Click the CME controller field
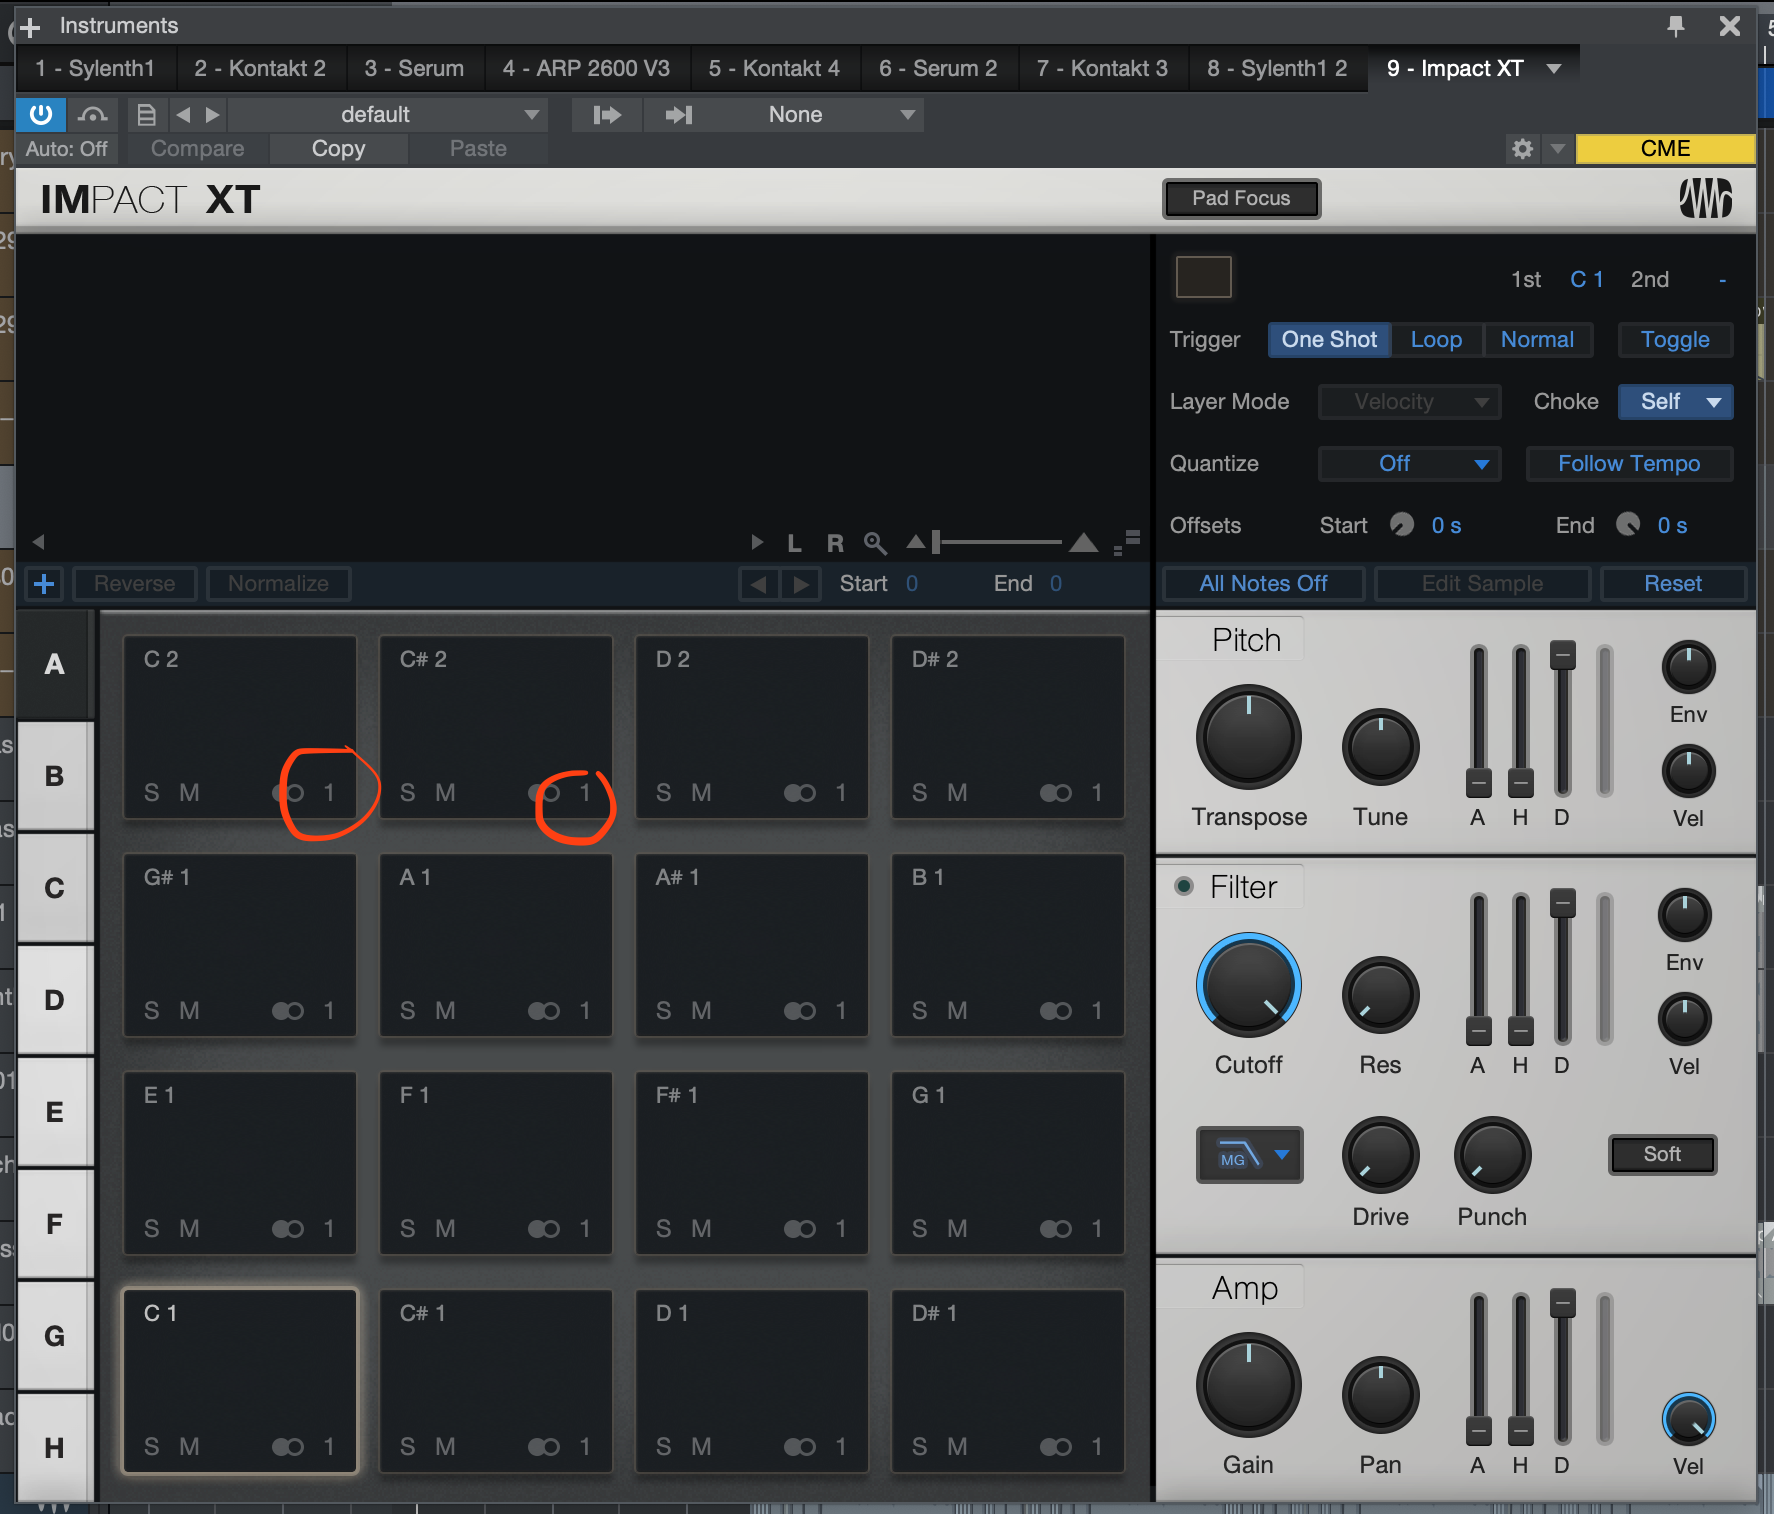Screen dimensions: 1774x1514 (1665, 149)
